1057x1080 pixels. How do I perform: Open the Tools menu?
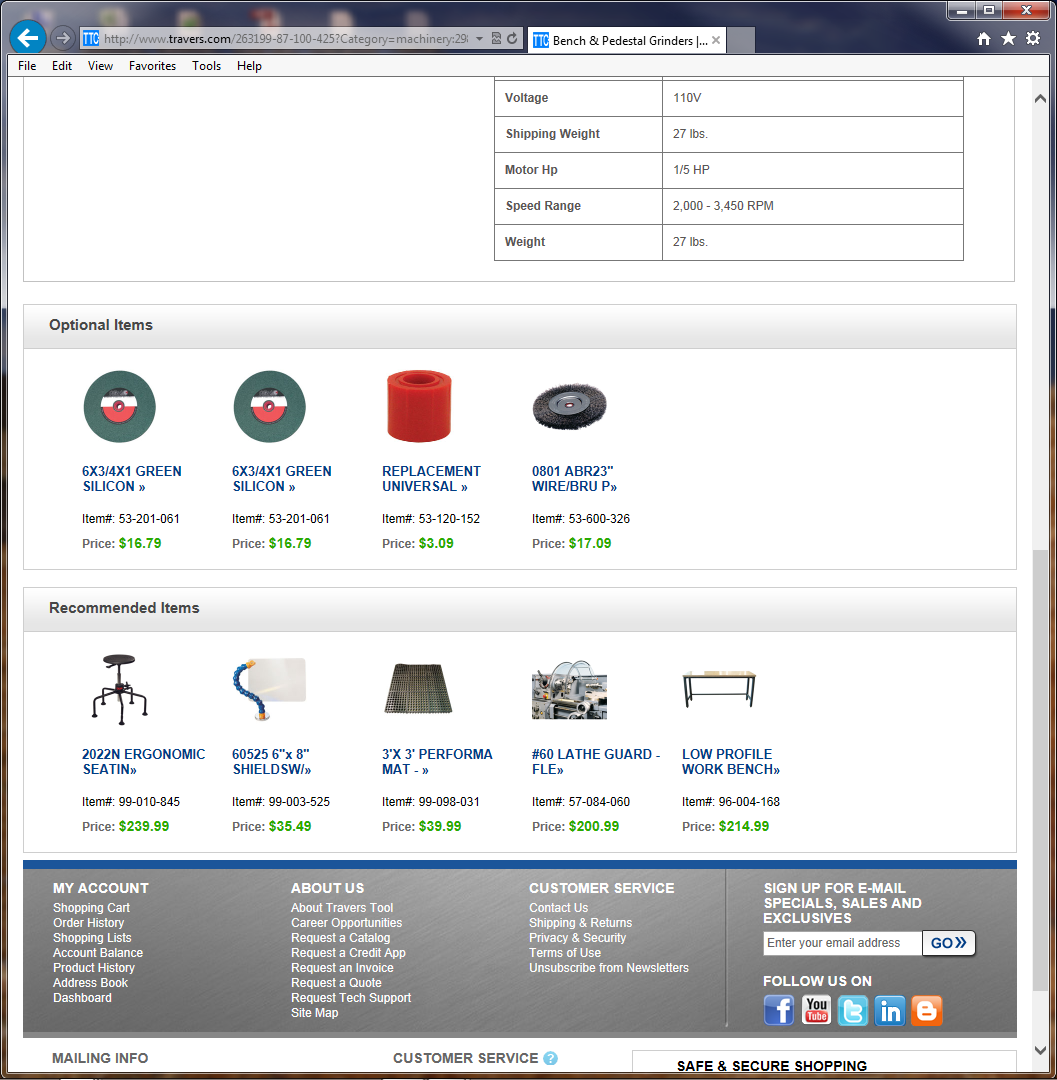coord(206,66)
